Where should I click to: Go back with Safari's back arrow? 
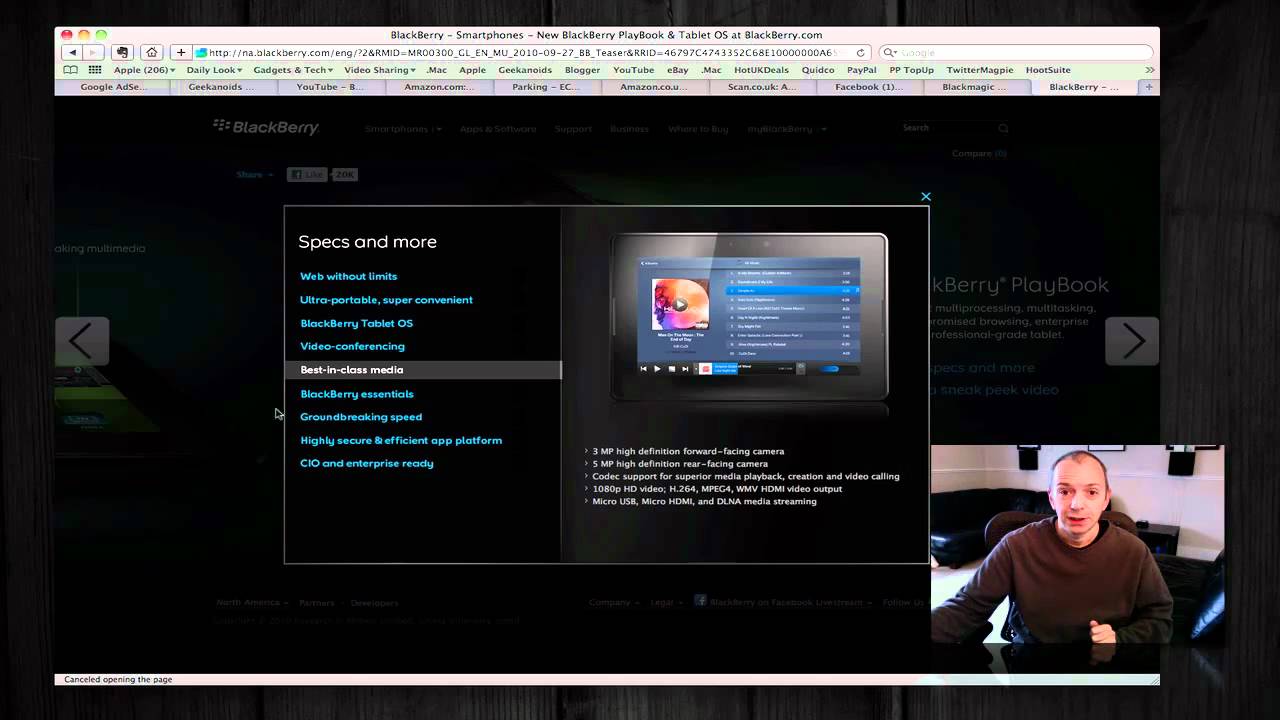click(72, 52)
